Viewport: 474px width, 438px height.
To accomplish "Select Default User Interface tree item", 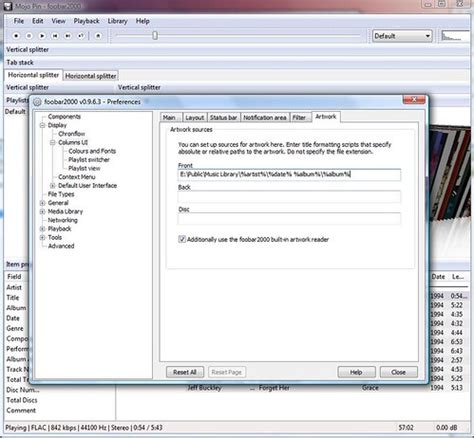I will (87, 186).
